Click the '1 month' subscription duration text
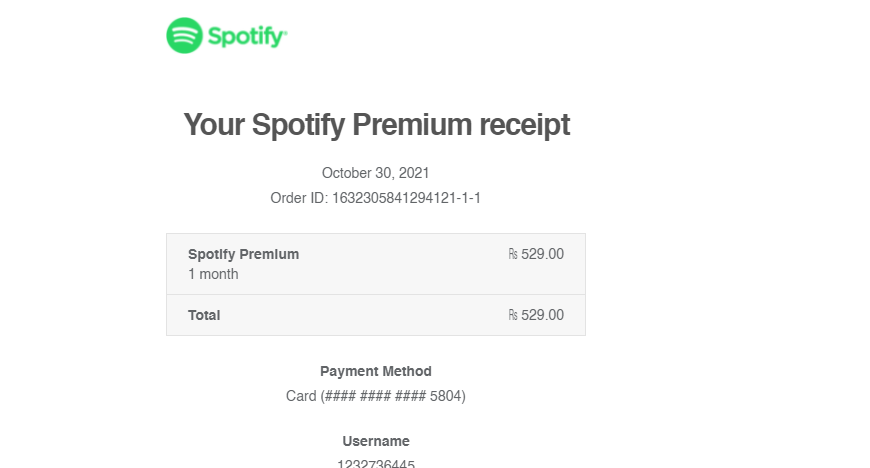Image resolution: width=870 pixels, height=468 pixels. click(213, 274)
